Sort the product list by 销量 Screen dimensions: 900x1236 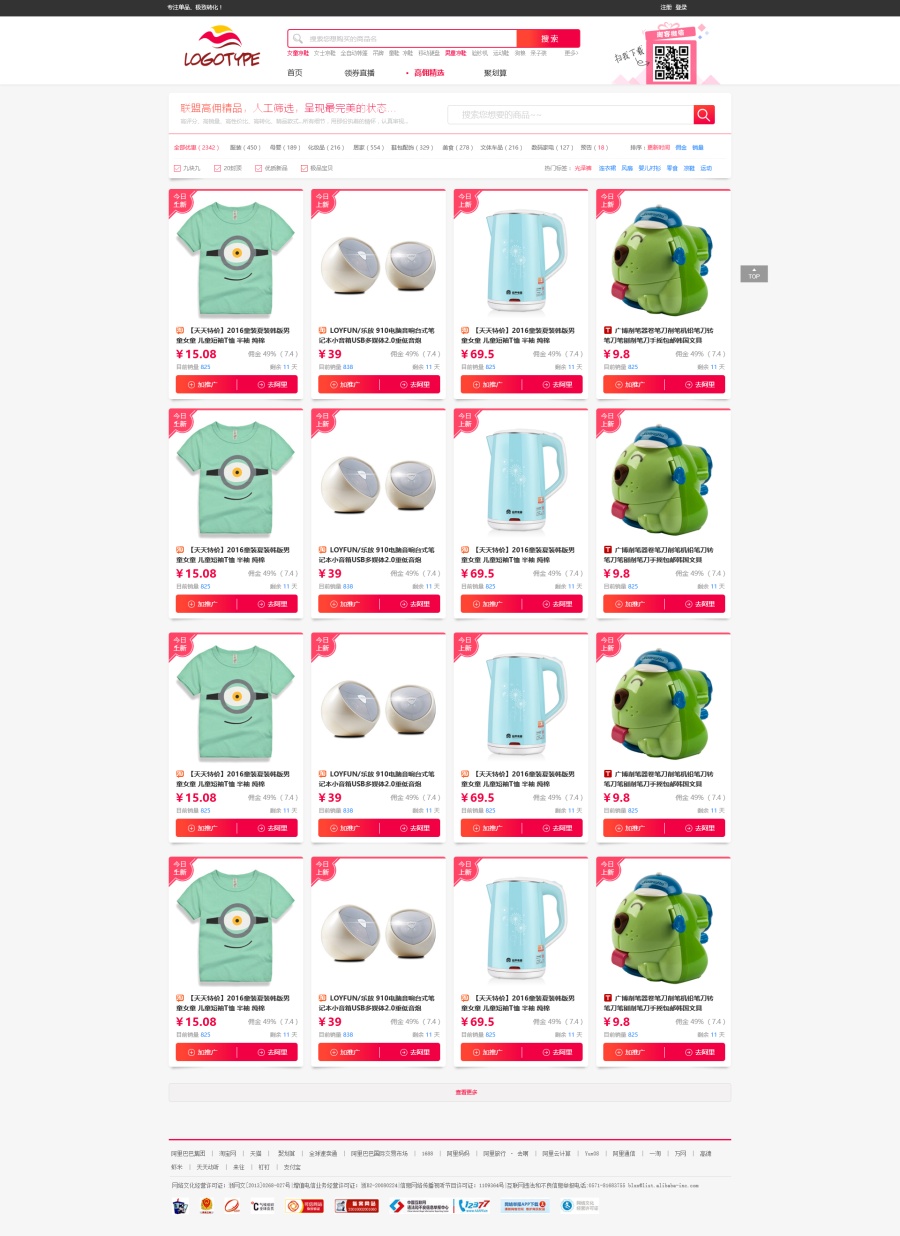pyautogui.click(x=698, y=147)
